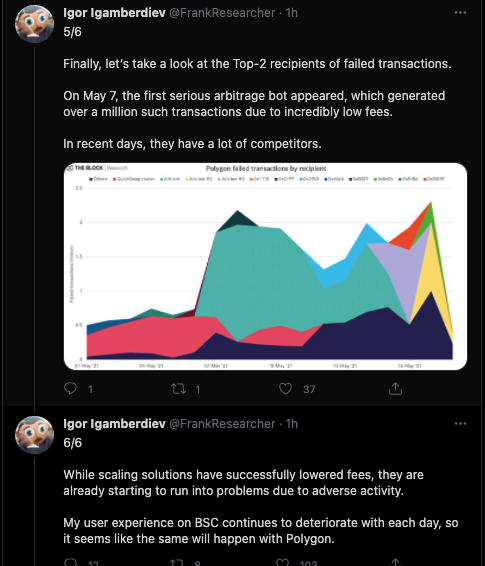Click the author's avatar on the 5/6 tweet

click(34, 24)
